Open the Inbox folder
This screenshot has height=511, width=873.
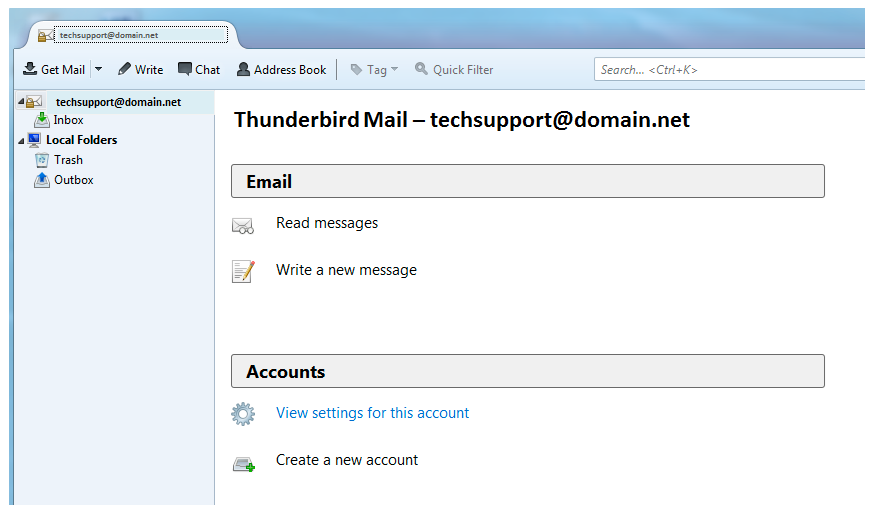coord(68,120)
